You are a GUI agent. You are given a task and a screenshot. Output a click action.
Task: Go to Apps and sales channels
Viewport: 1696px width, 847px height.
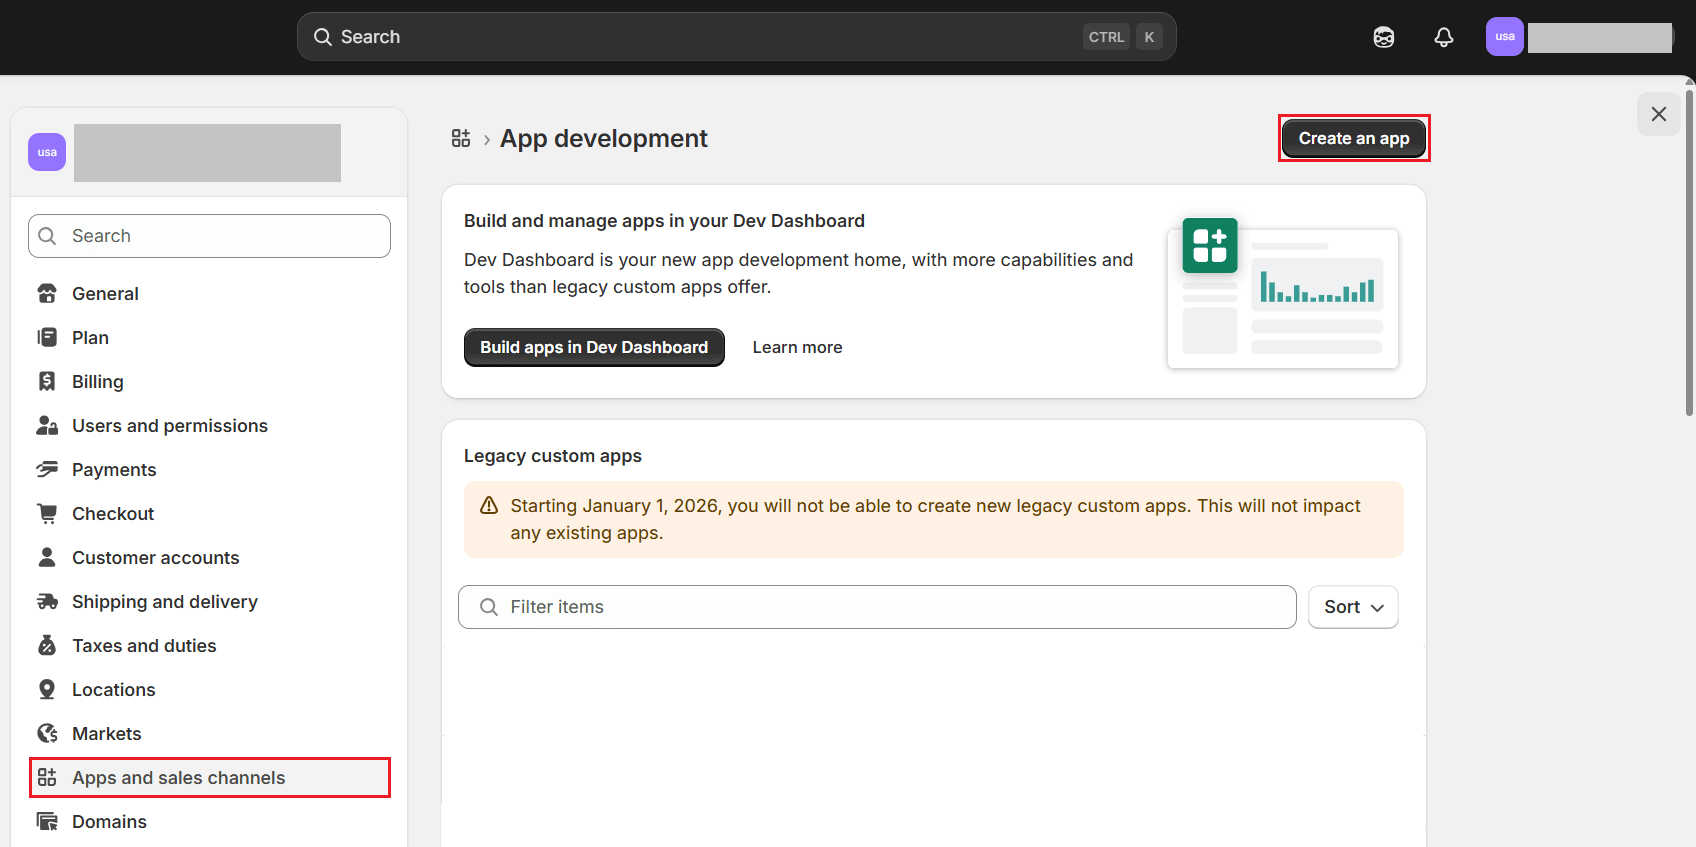[x=178, y=777]
